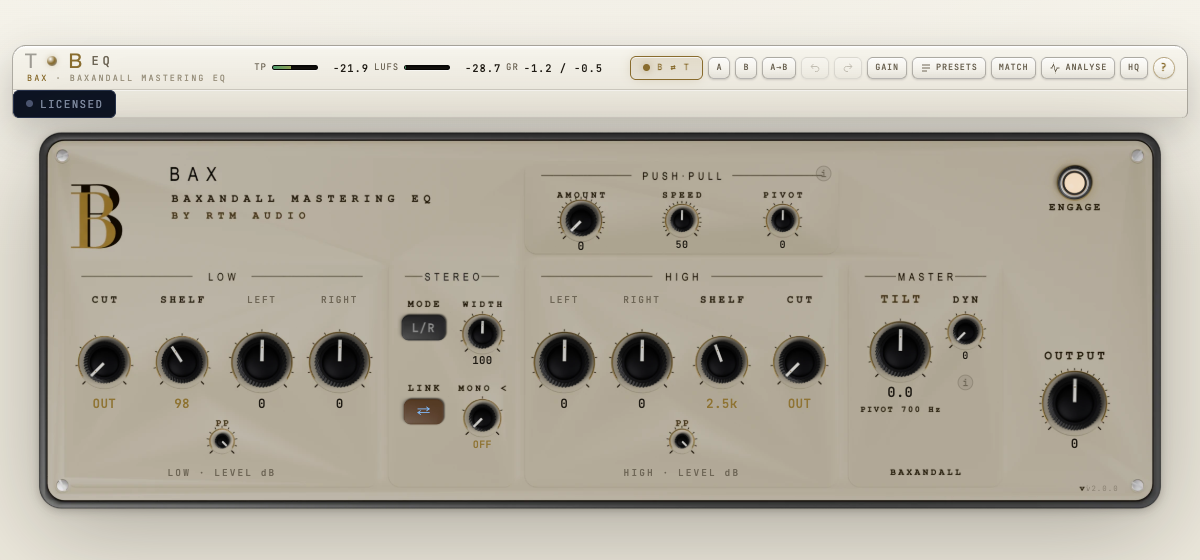Open the Presets dropdown list
Viewport: 1200px width, 560px height.
click(949, 68)
